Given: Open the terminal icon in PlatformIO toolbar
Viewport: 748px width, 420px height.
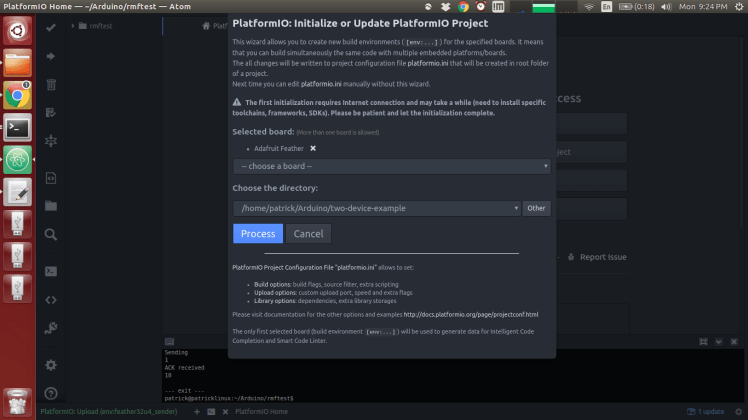Looking at the screenshot, I should pos(51,271).
